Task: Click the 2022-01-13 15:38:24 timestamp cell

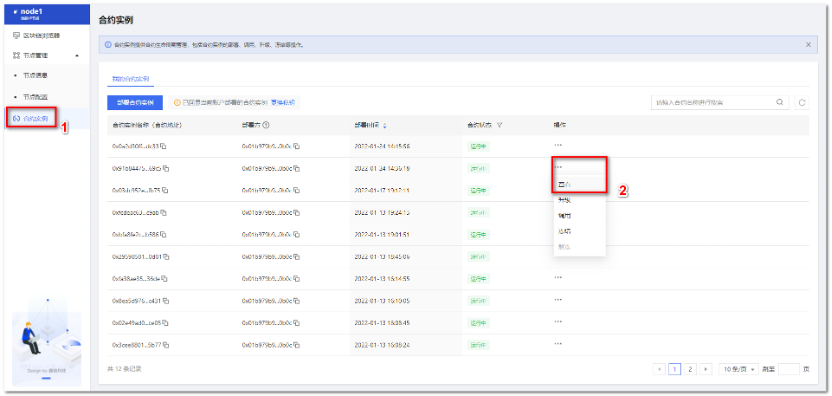Action: (382, 345)
